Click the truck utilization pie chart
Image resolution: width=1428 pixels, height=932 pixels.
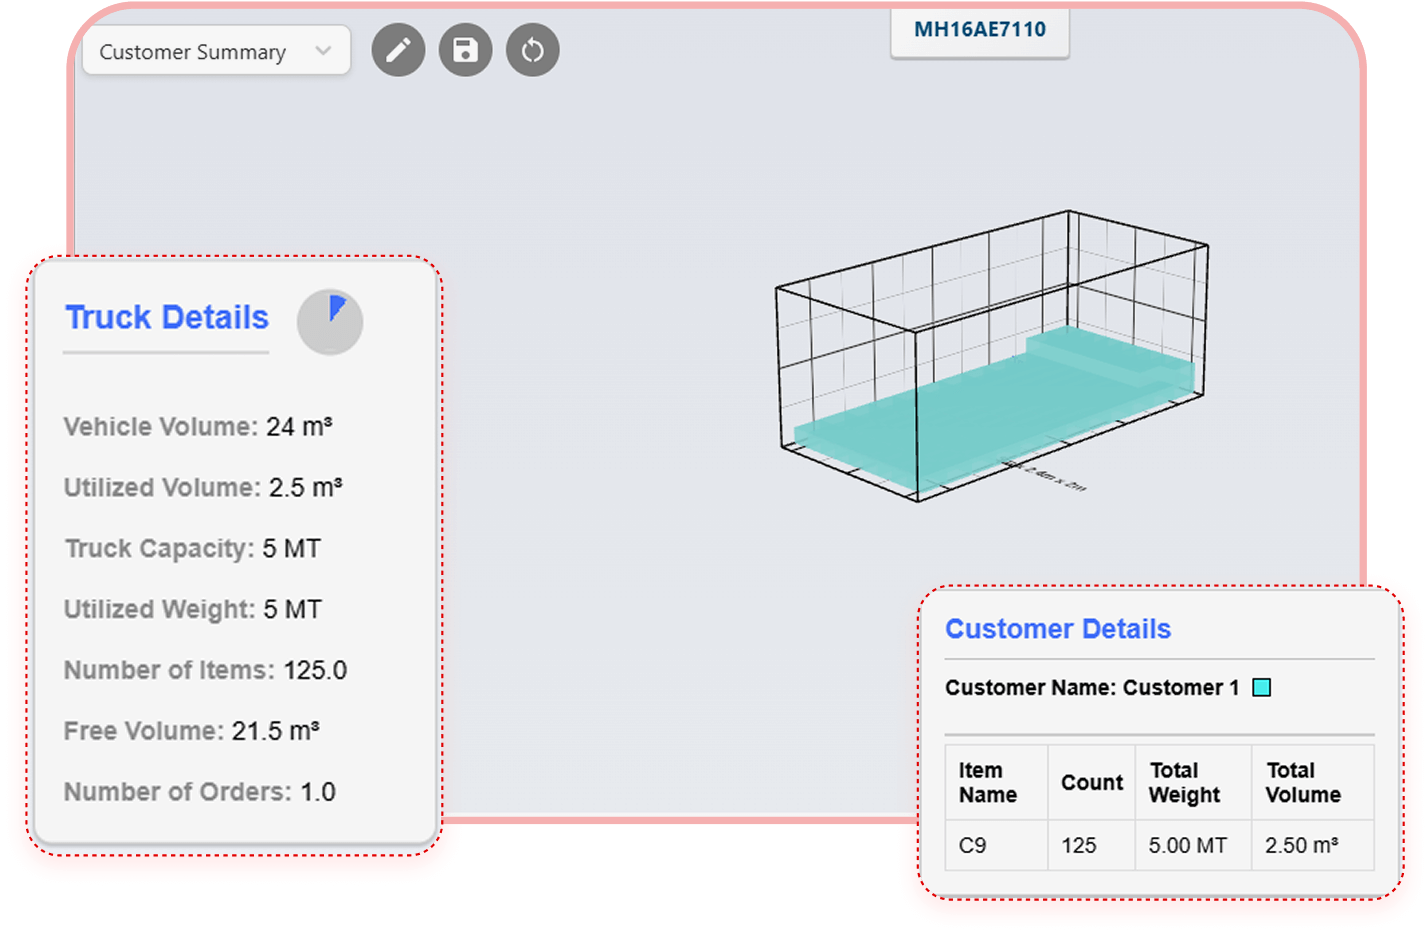(x=330, y=322)
